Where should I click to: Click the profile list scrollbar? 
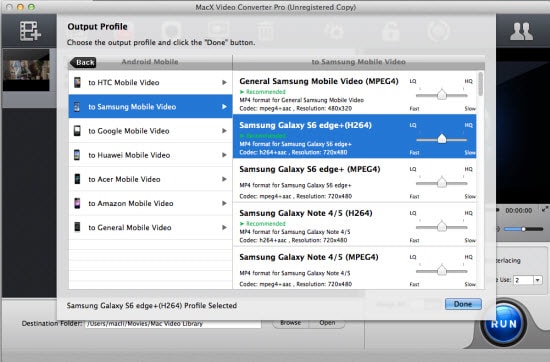(480, 84)
